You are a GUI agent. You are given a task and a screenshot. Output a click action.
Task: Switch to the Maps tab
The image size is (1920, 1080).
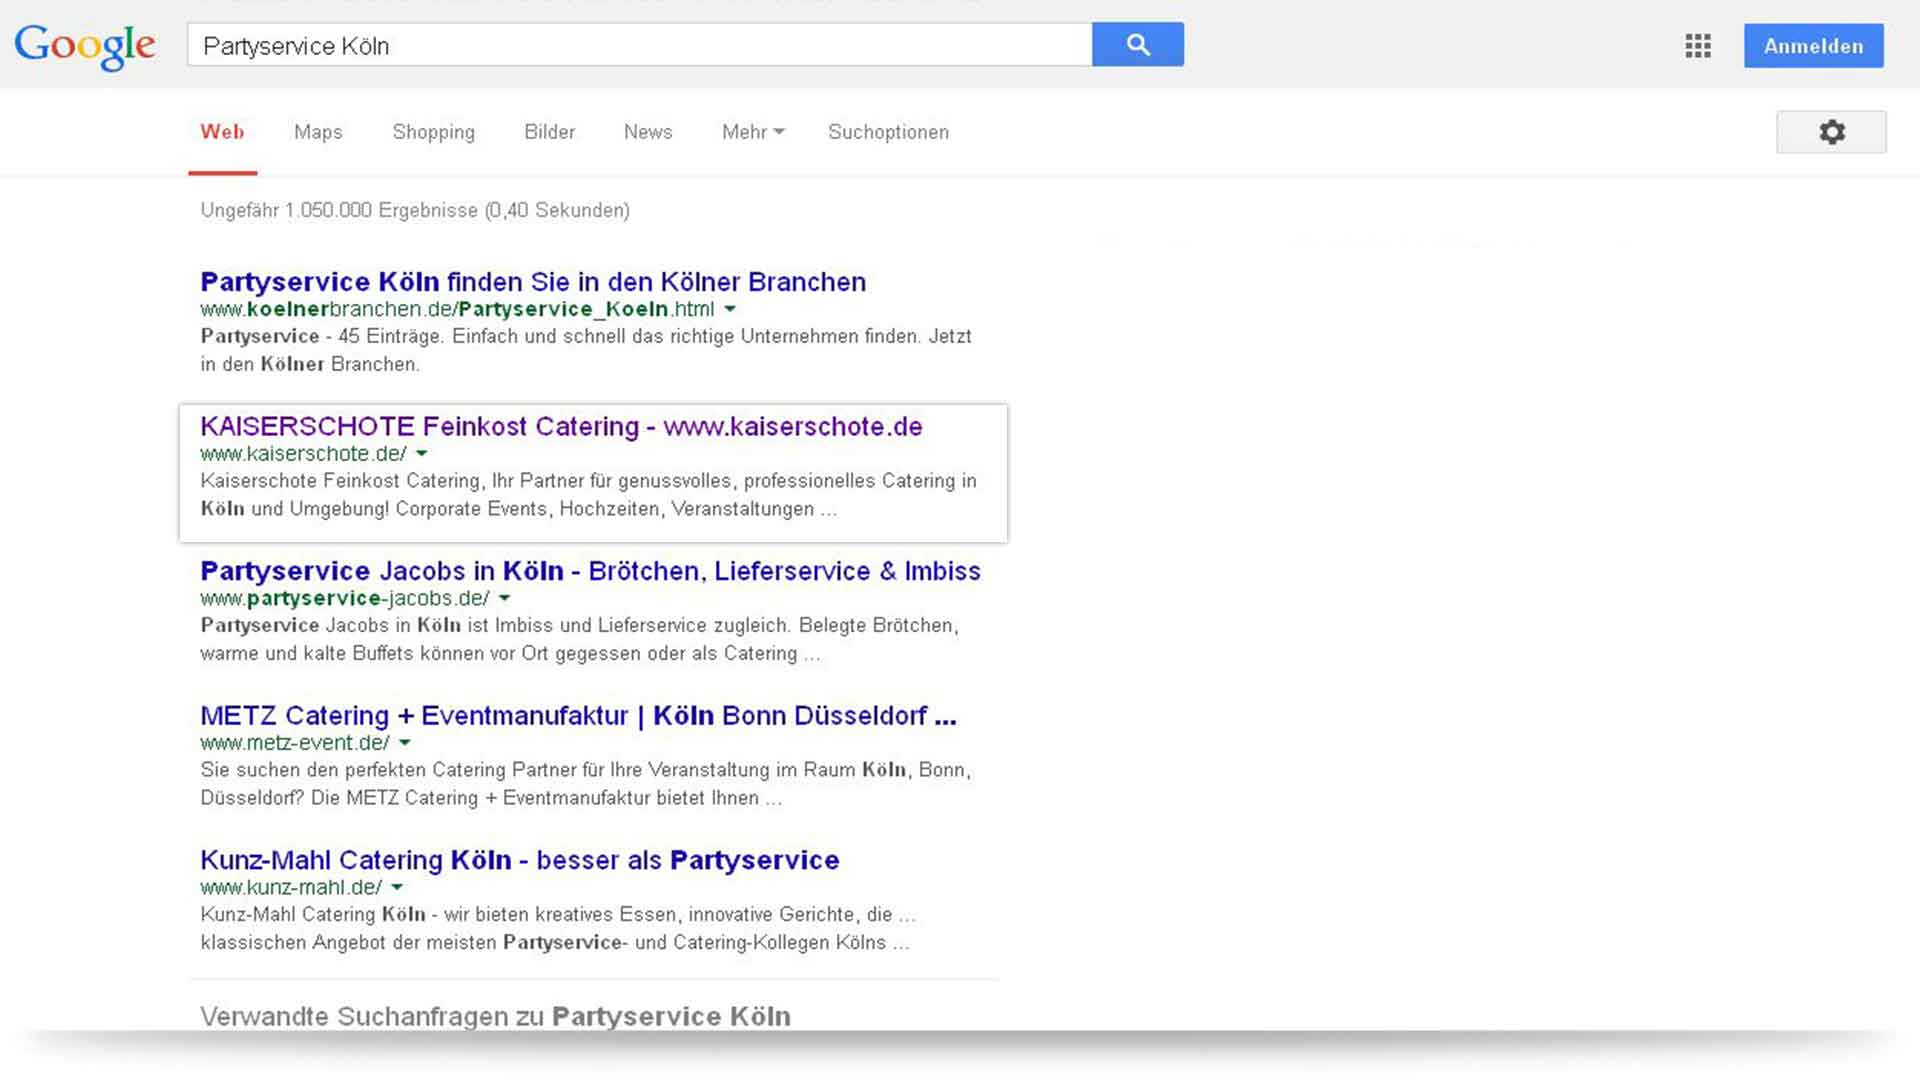pos(318,132)
